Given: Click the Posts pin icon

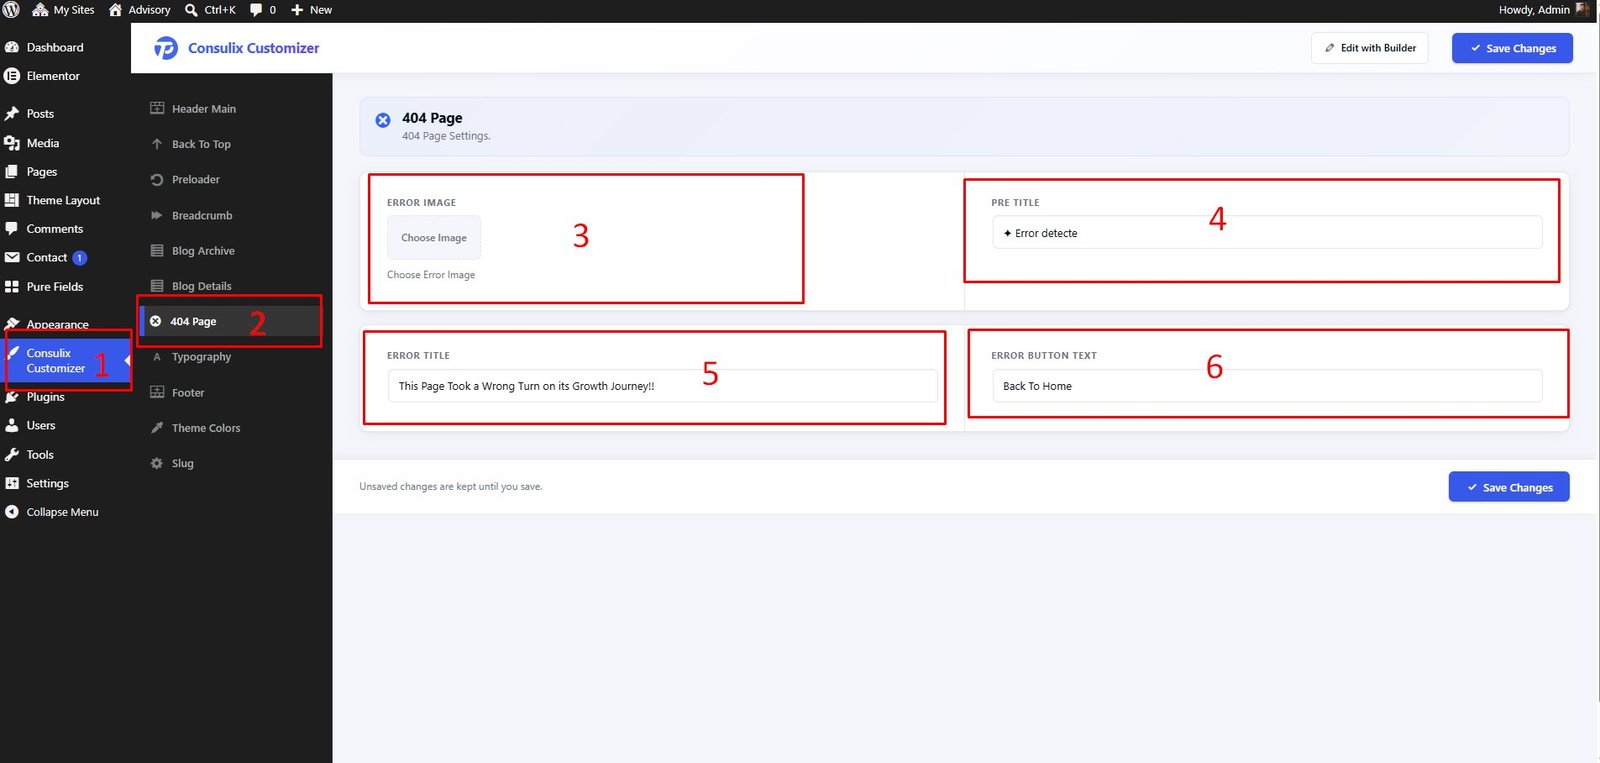Looking at the screenshot, I should tap(12, 114).
